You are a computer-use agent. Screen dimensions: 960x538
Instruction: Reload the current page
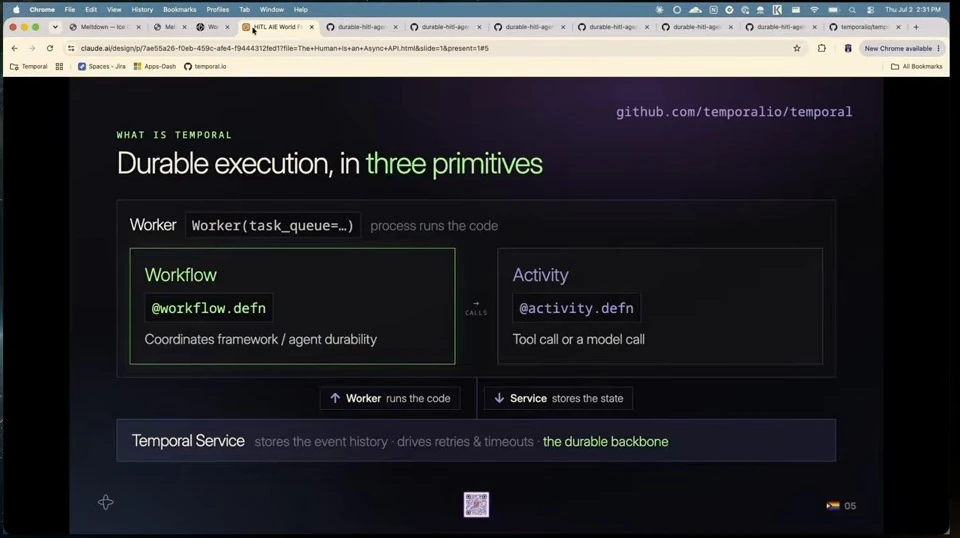(50, 48)
